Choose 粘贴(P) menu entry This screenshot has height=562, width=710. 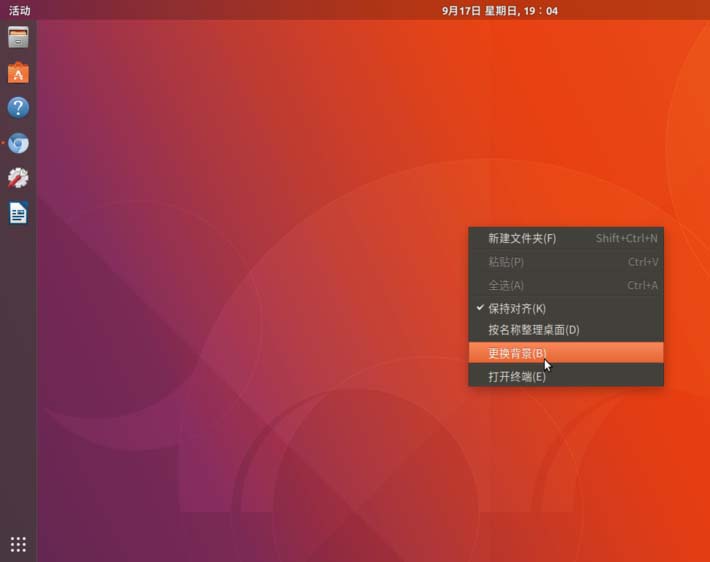pyautogui.click(x=566, y=262)
